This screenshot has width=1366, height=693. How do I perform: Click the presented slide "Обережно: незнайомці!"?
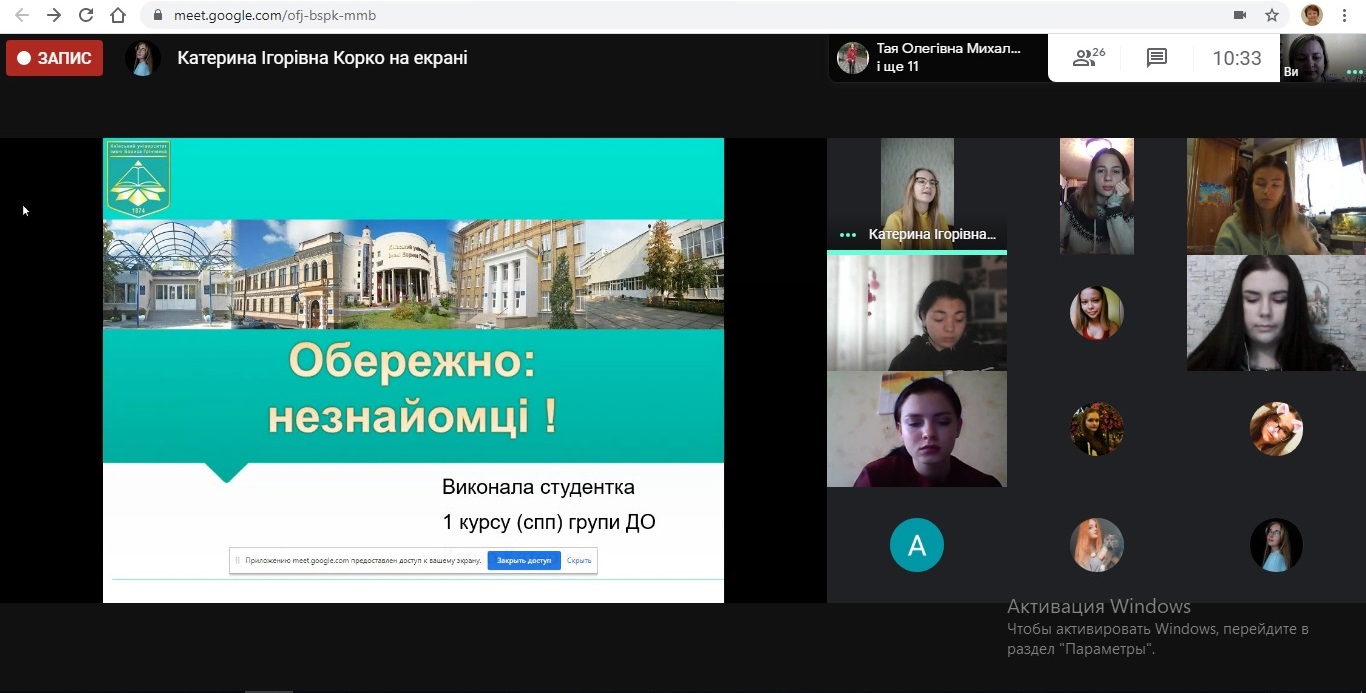tap(413, 370)
